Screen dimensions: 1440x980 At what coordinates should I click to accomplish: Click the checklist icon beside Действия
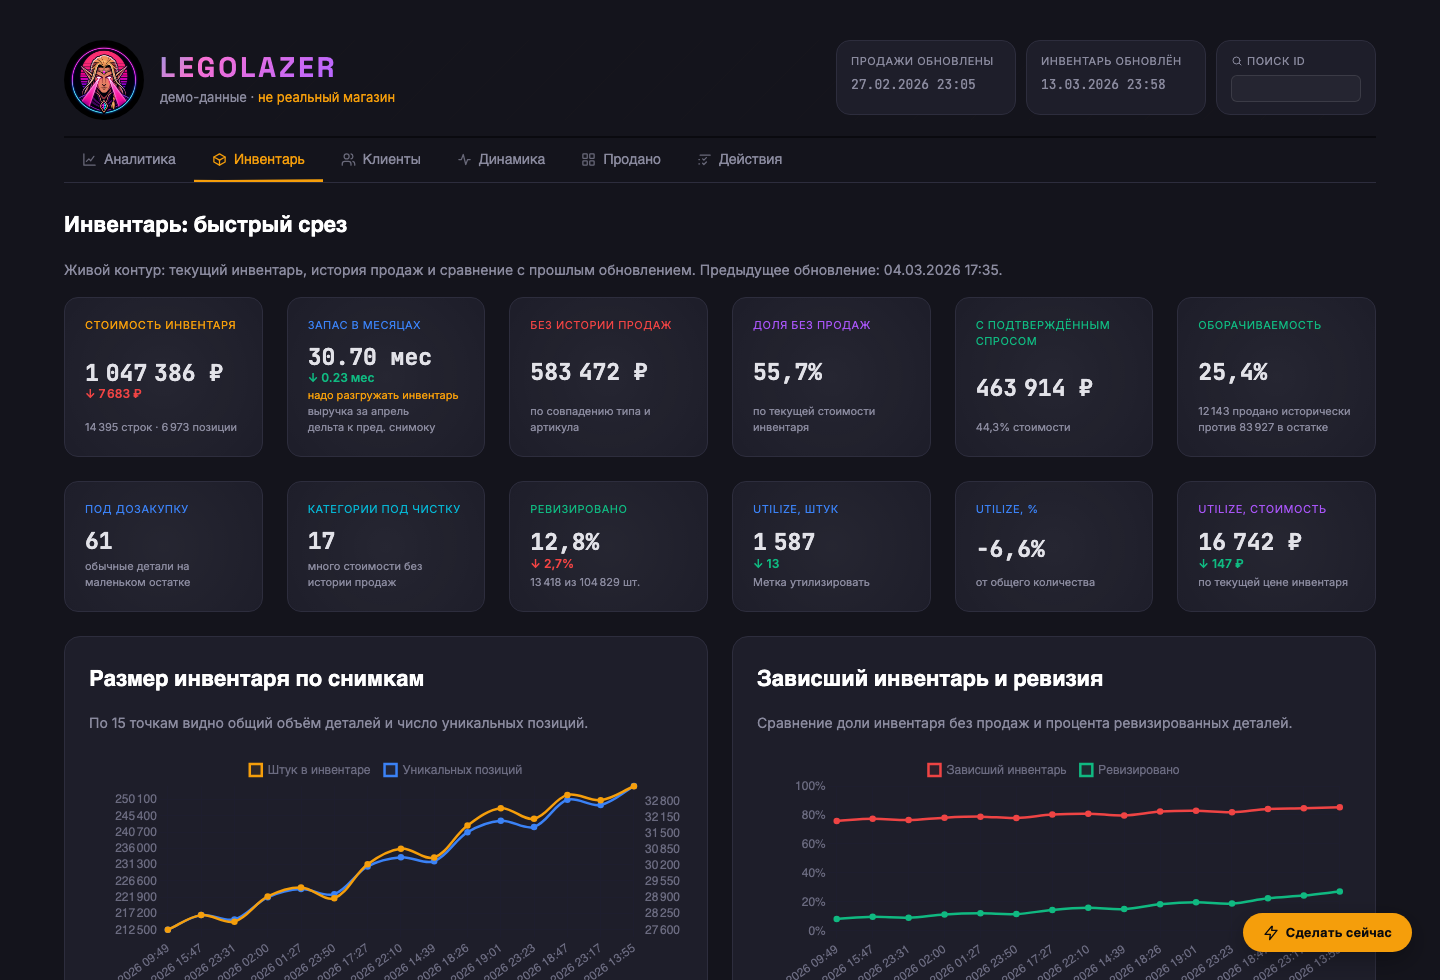coord(704,160)
